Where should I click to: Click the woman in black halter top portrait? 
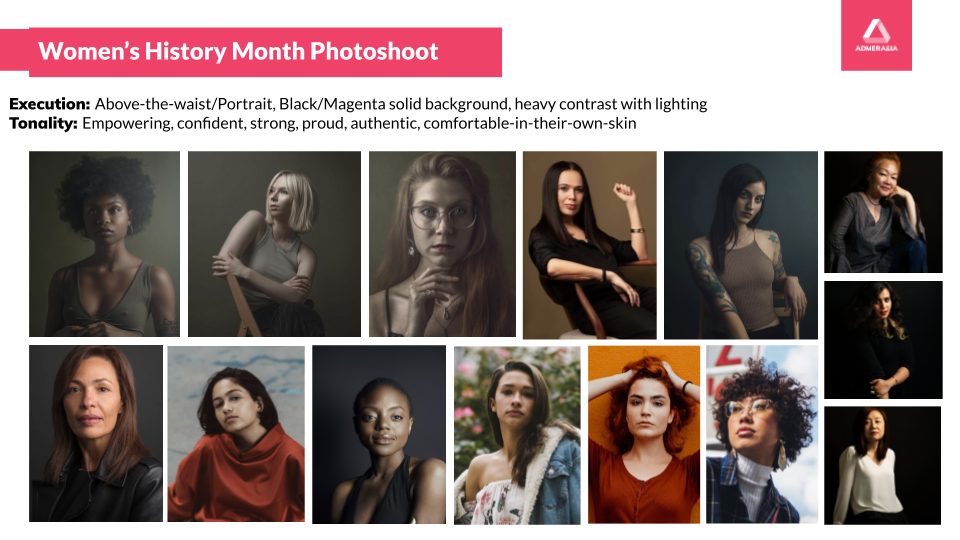[379, 434]
